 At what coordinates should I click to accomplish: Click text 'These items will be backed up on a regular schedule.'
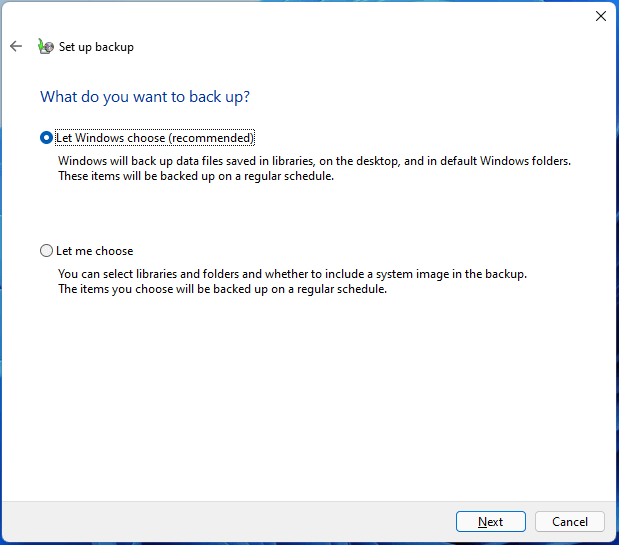196,176
